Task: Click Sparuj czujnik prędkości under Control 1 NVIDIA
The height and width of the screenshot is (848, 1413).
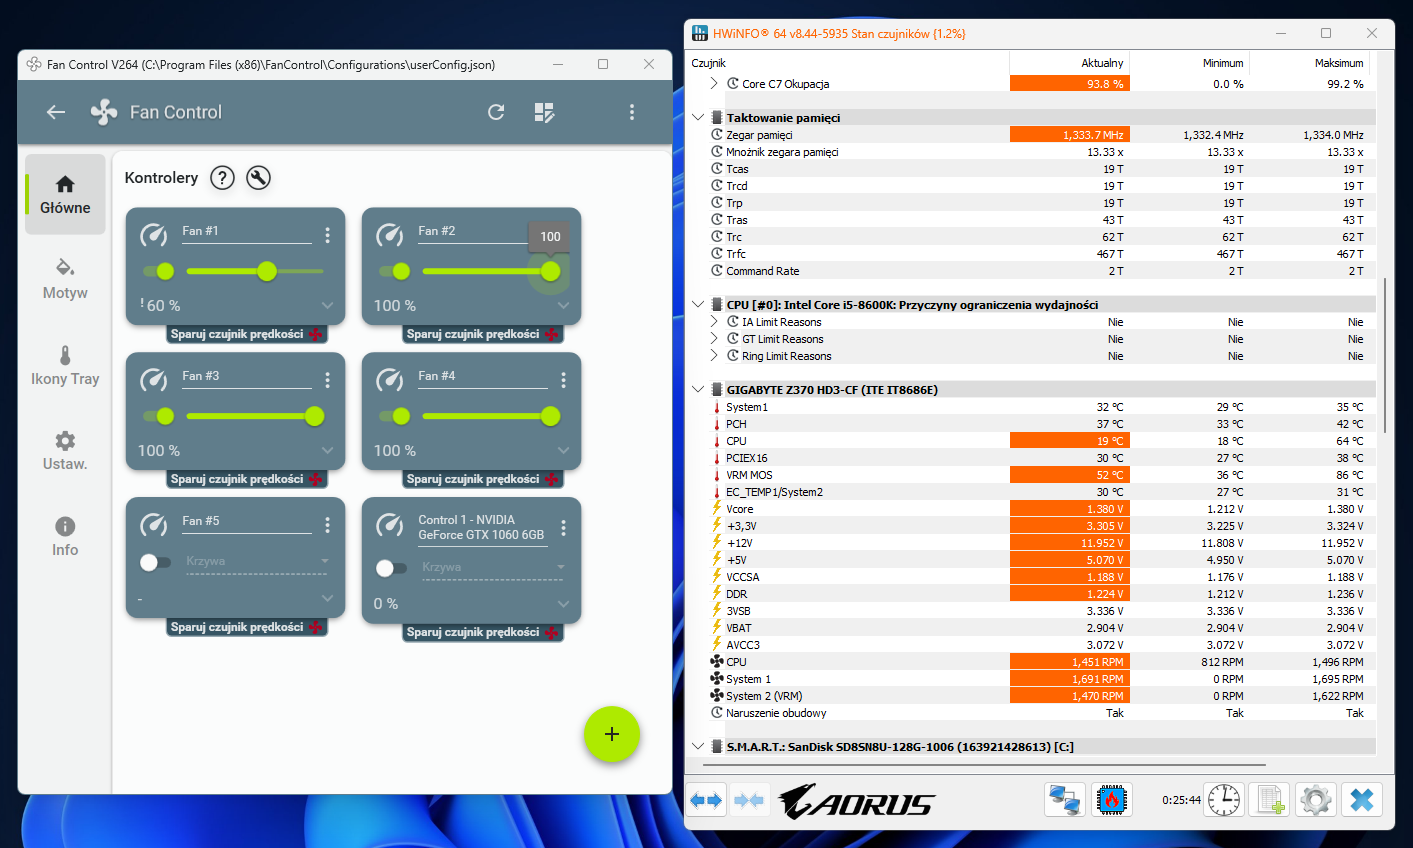Action: pyautogui.click(x=482, y=632)
